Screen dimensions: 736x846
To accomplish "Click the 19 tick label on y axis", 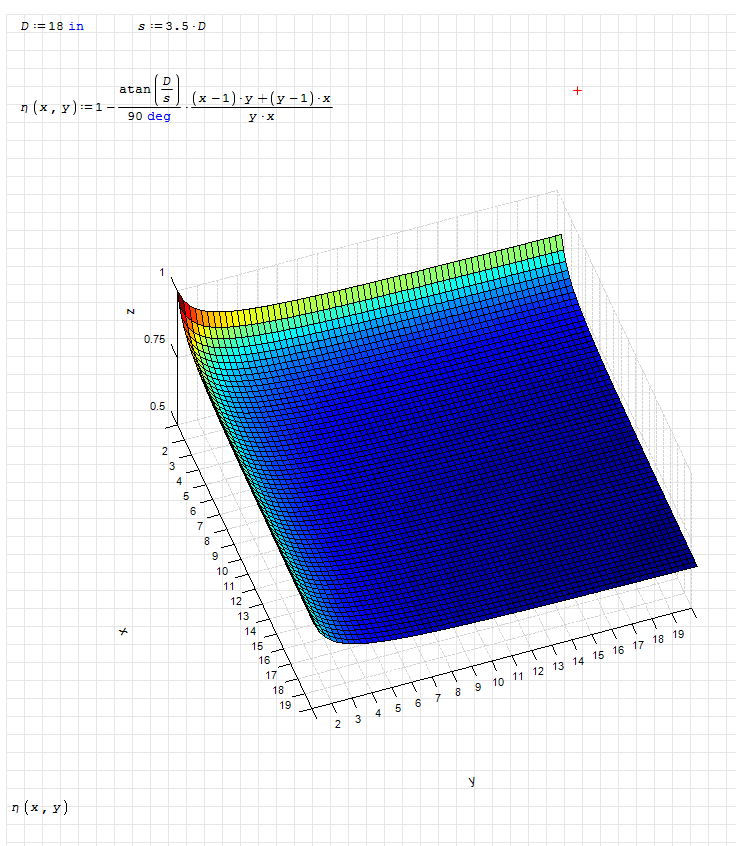I will (x=678, y=636).
